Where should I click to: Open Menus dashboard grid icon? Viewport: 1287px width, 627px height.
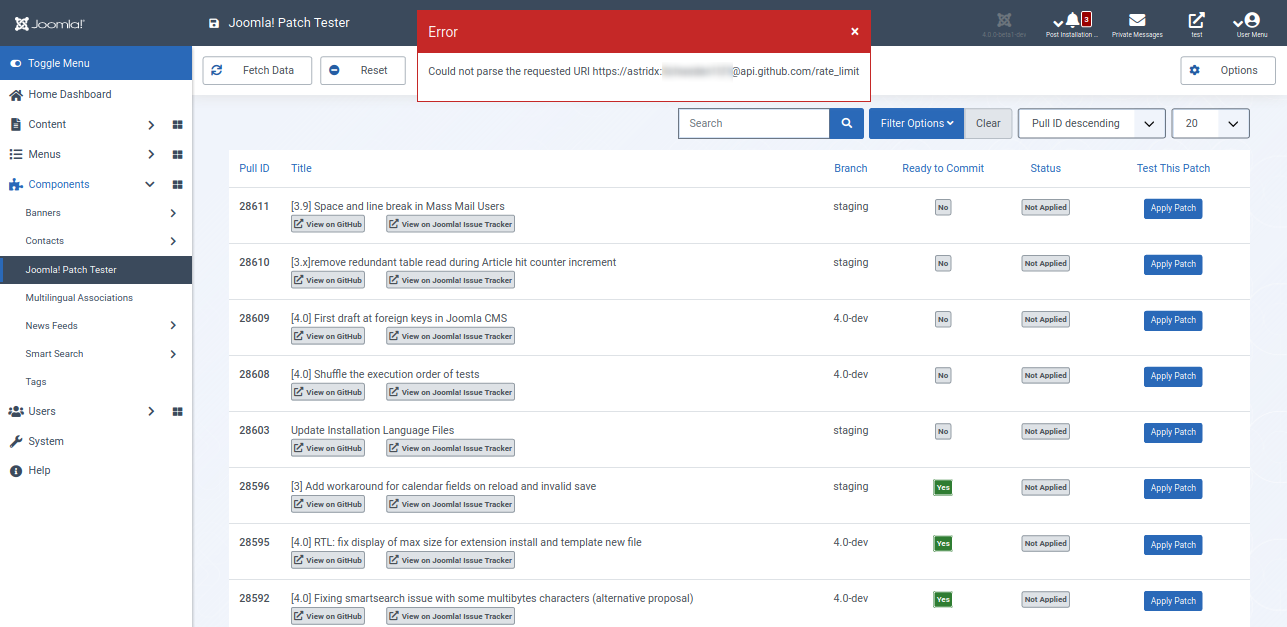pos(178,155)
